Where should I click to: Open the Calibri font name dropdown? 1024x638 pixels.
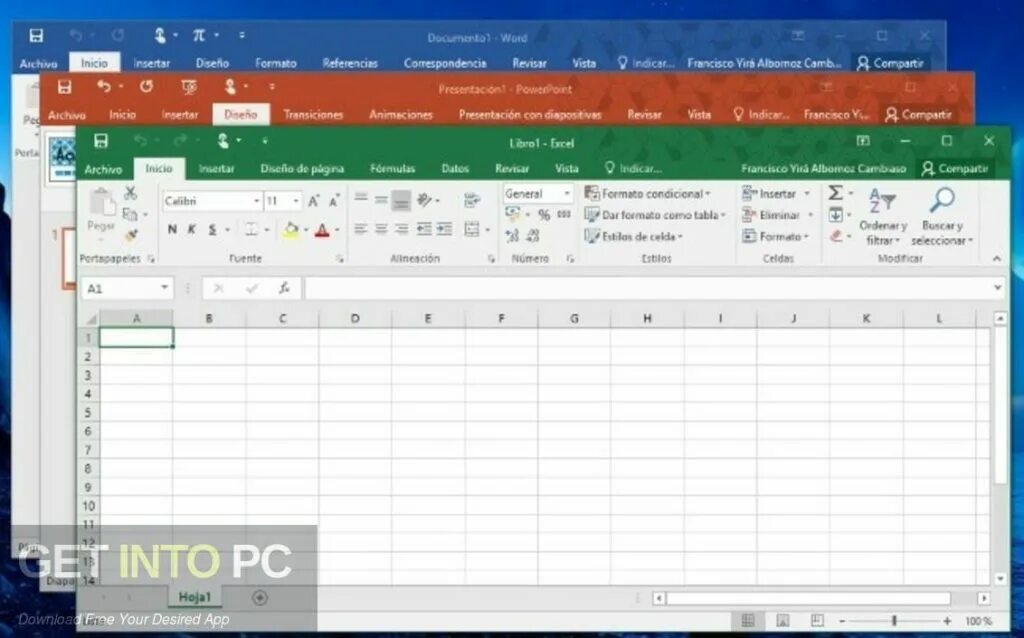tap(256, 201)
